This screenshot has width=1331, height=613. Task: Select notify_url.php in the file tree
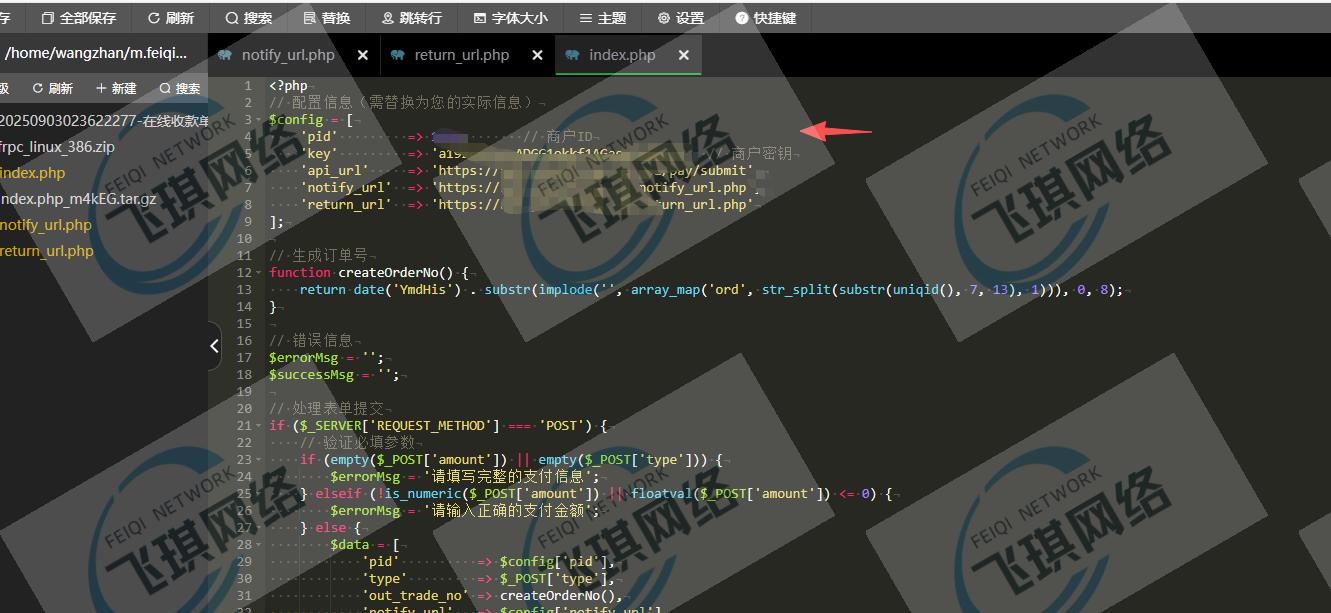pos(46,225)
